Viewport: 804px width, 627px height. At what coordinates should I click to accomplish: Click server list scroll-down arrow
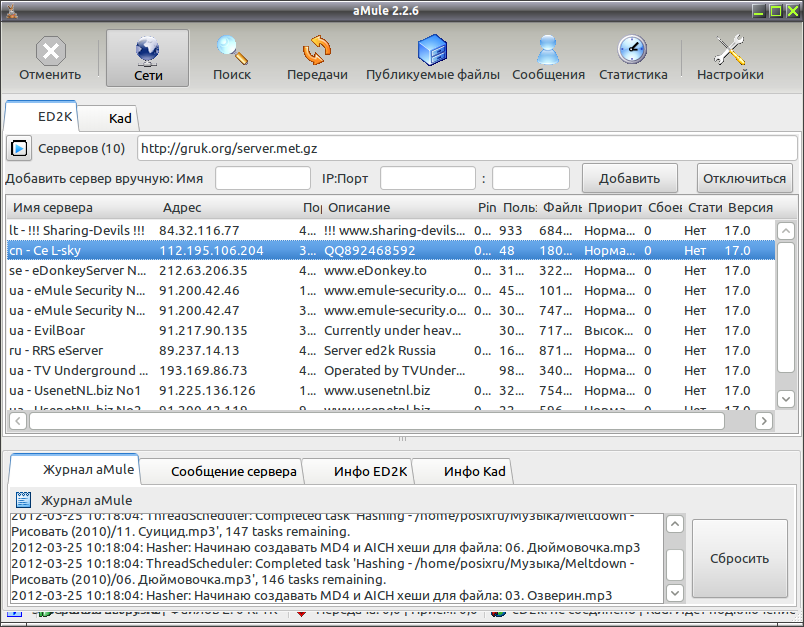(x=786, y=399)
